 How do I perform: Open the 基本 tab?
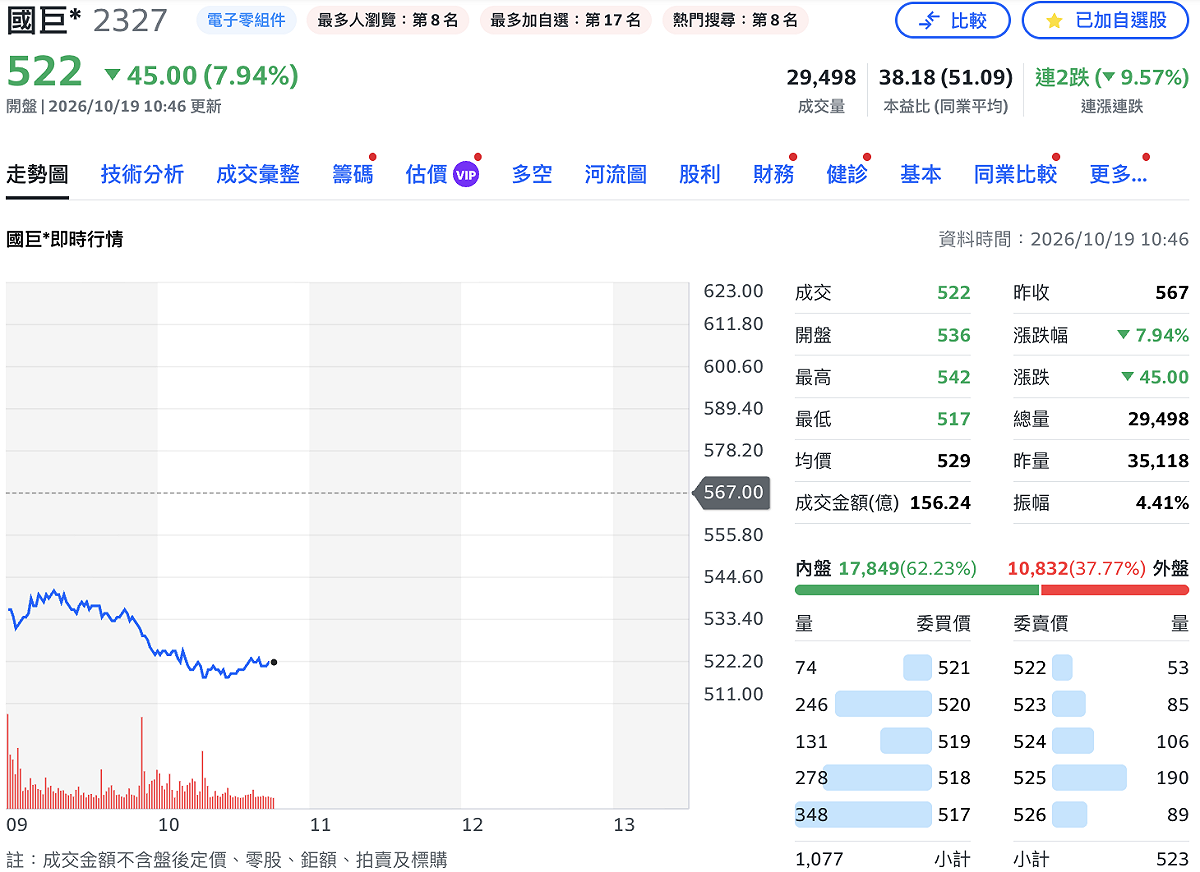[920, 174]
